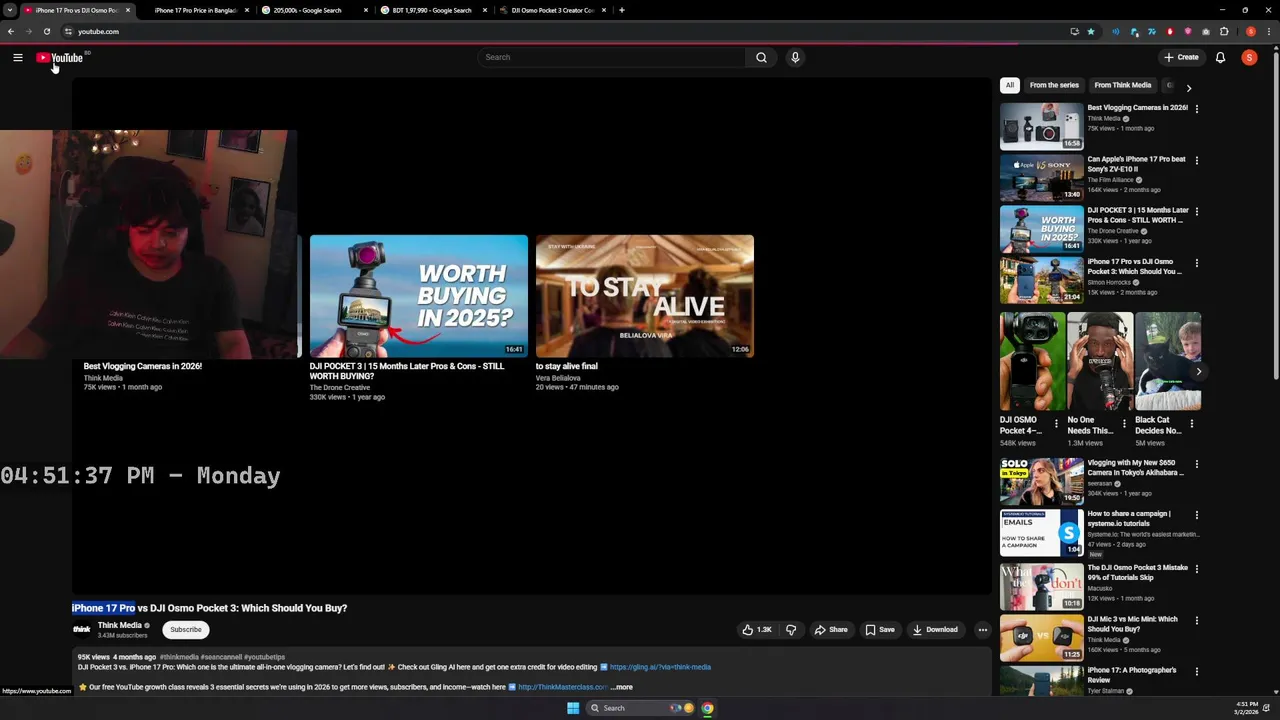Open Black Cat Decides Short
Image resolution: width=1280 pixels, height=720 pixels.
(1168, 361)
